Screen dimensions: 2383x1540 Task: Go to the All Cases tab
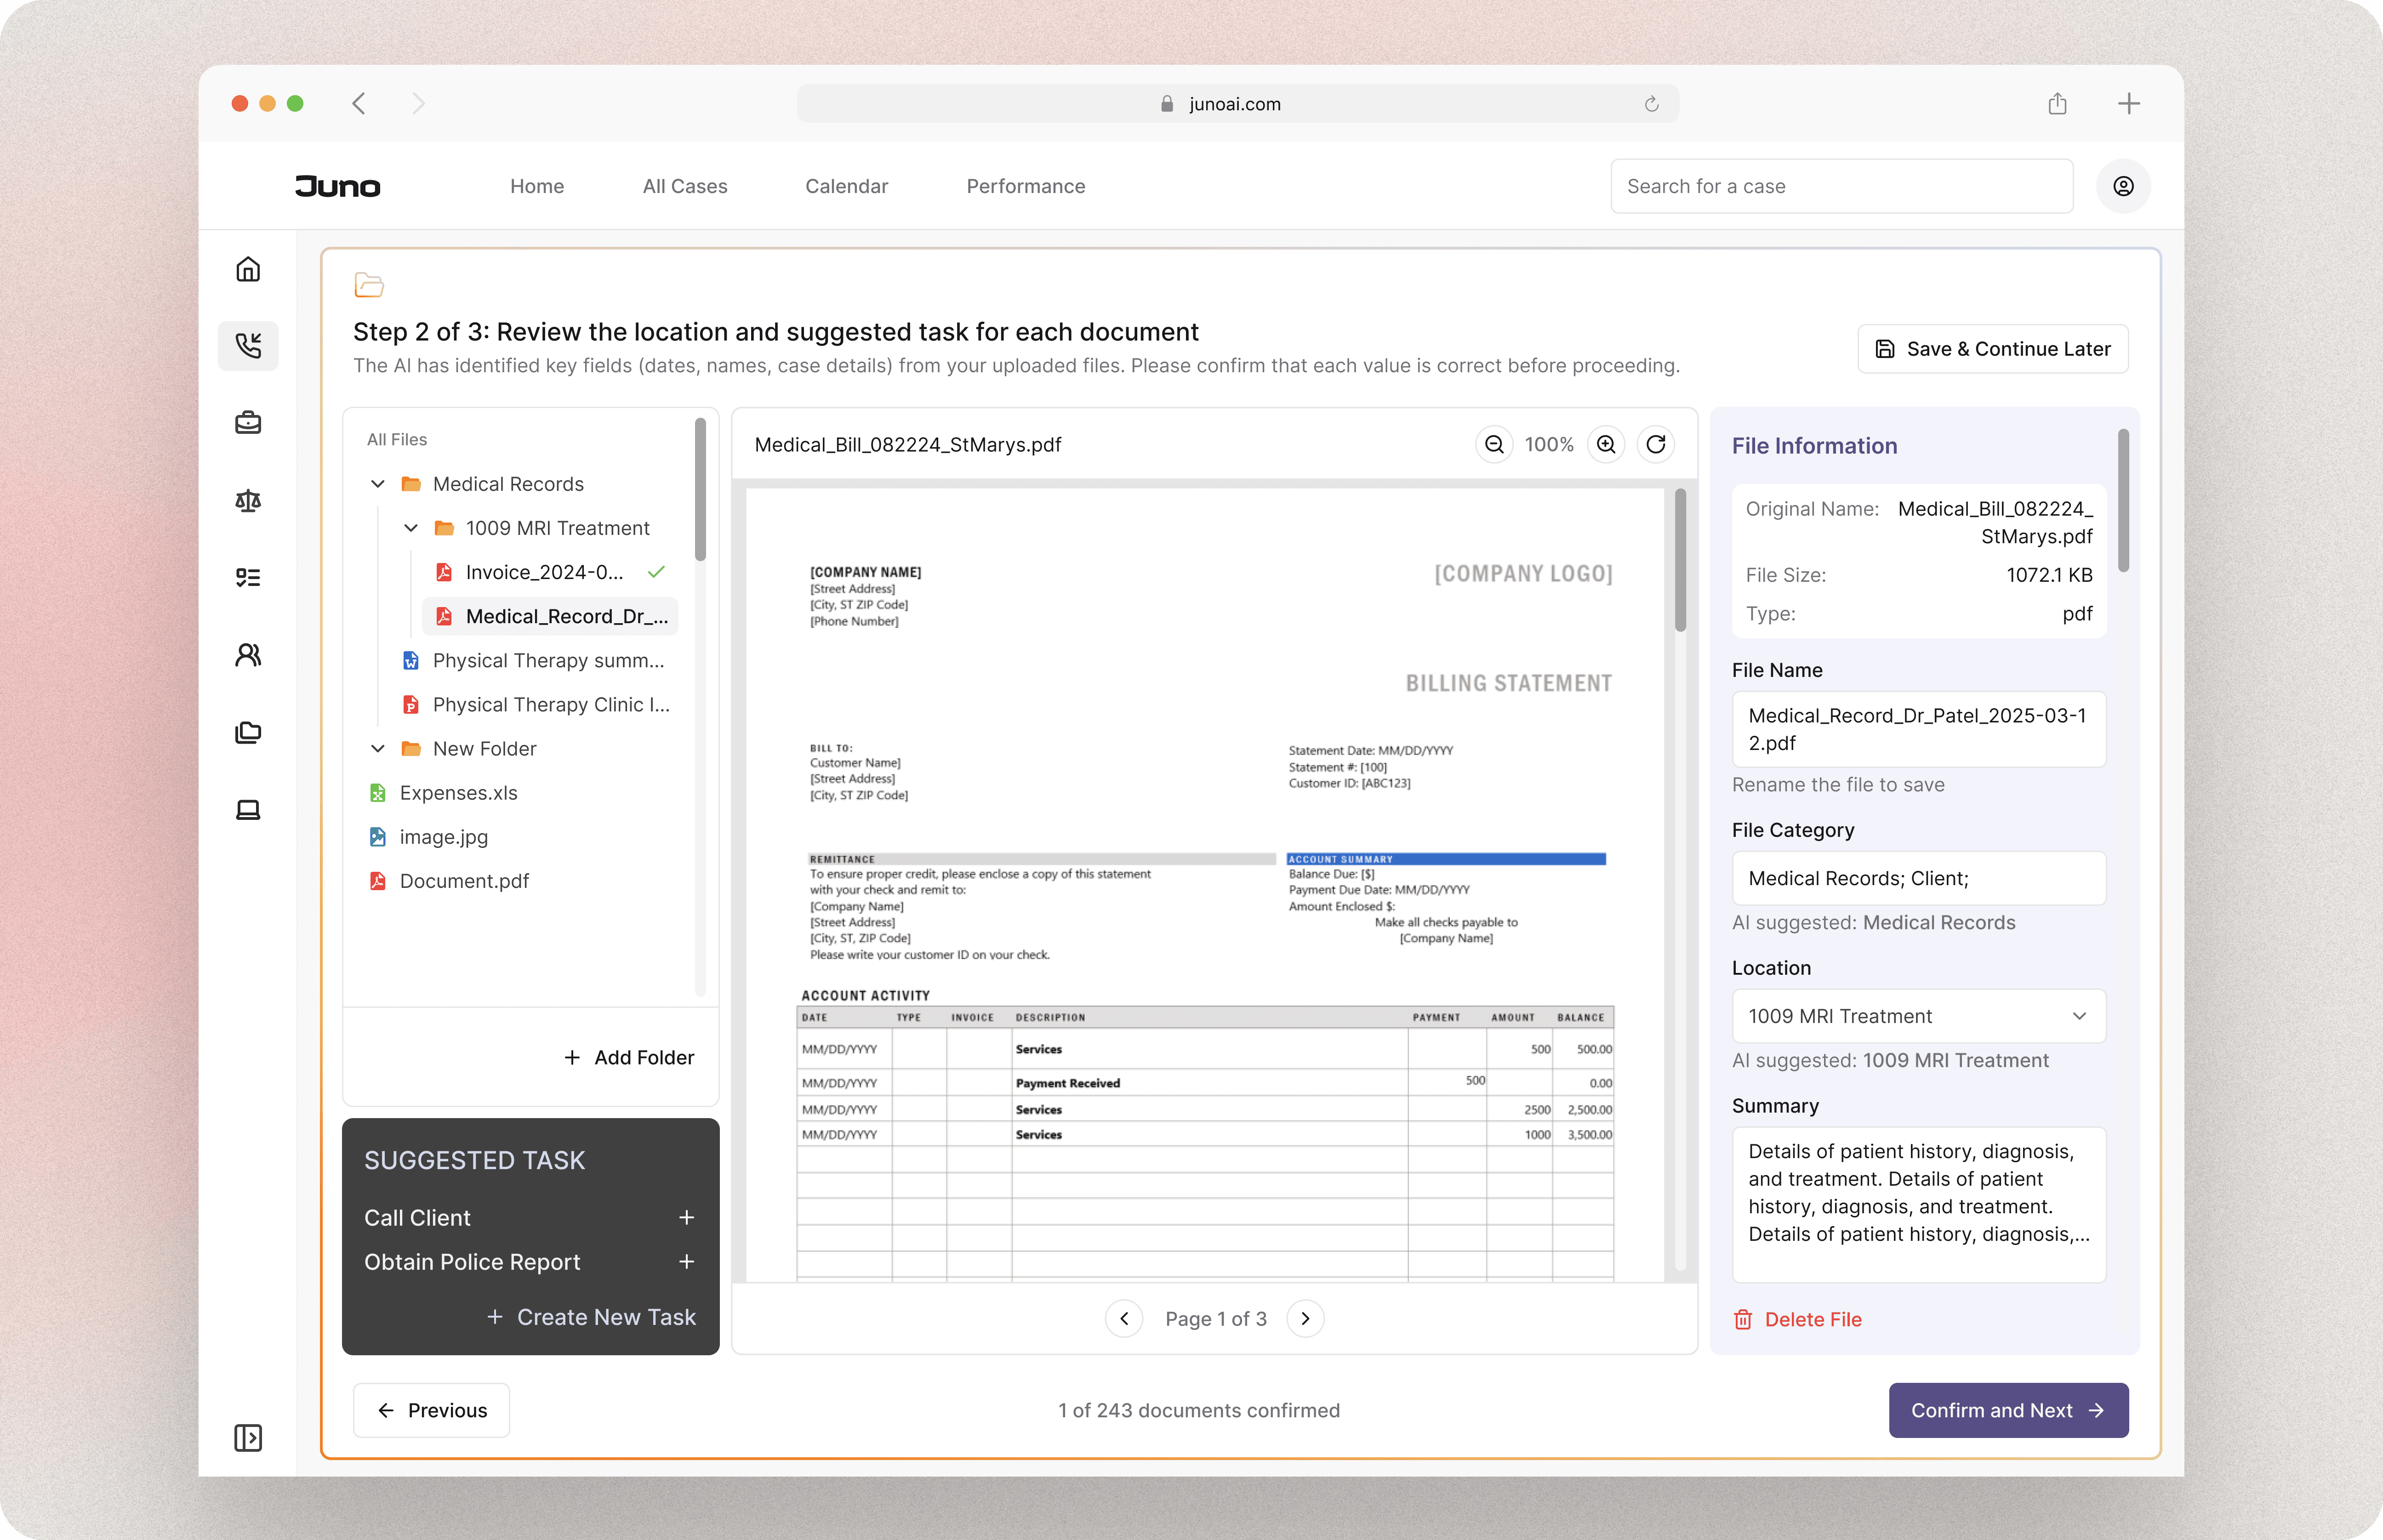click(684, 186)
